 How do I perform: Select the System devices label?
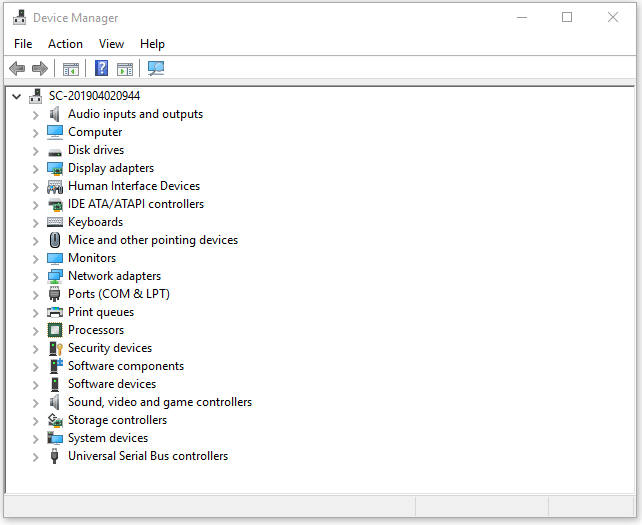(108, 438)
